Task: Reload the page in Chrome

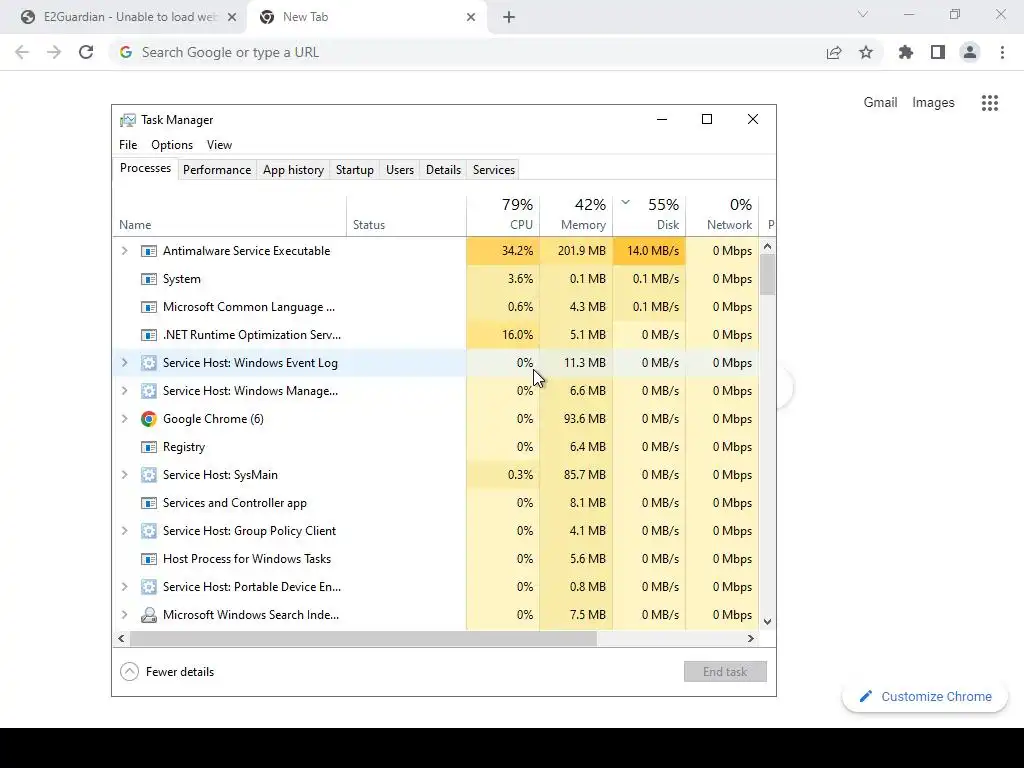Action: pyautogui.click(x=86, y=52)
